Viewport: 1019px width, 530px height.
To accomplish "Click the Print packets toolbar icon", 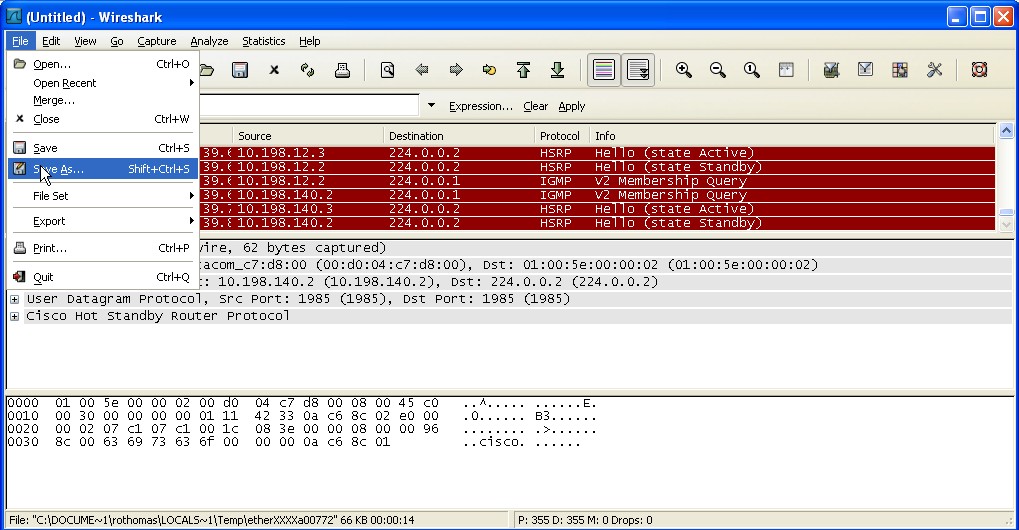I will (x=342, y=70).
